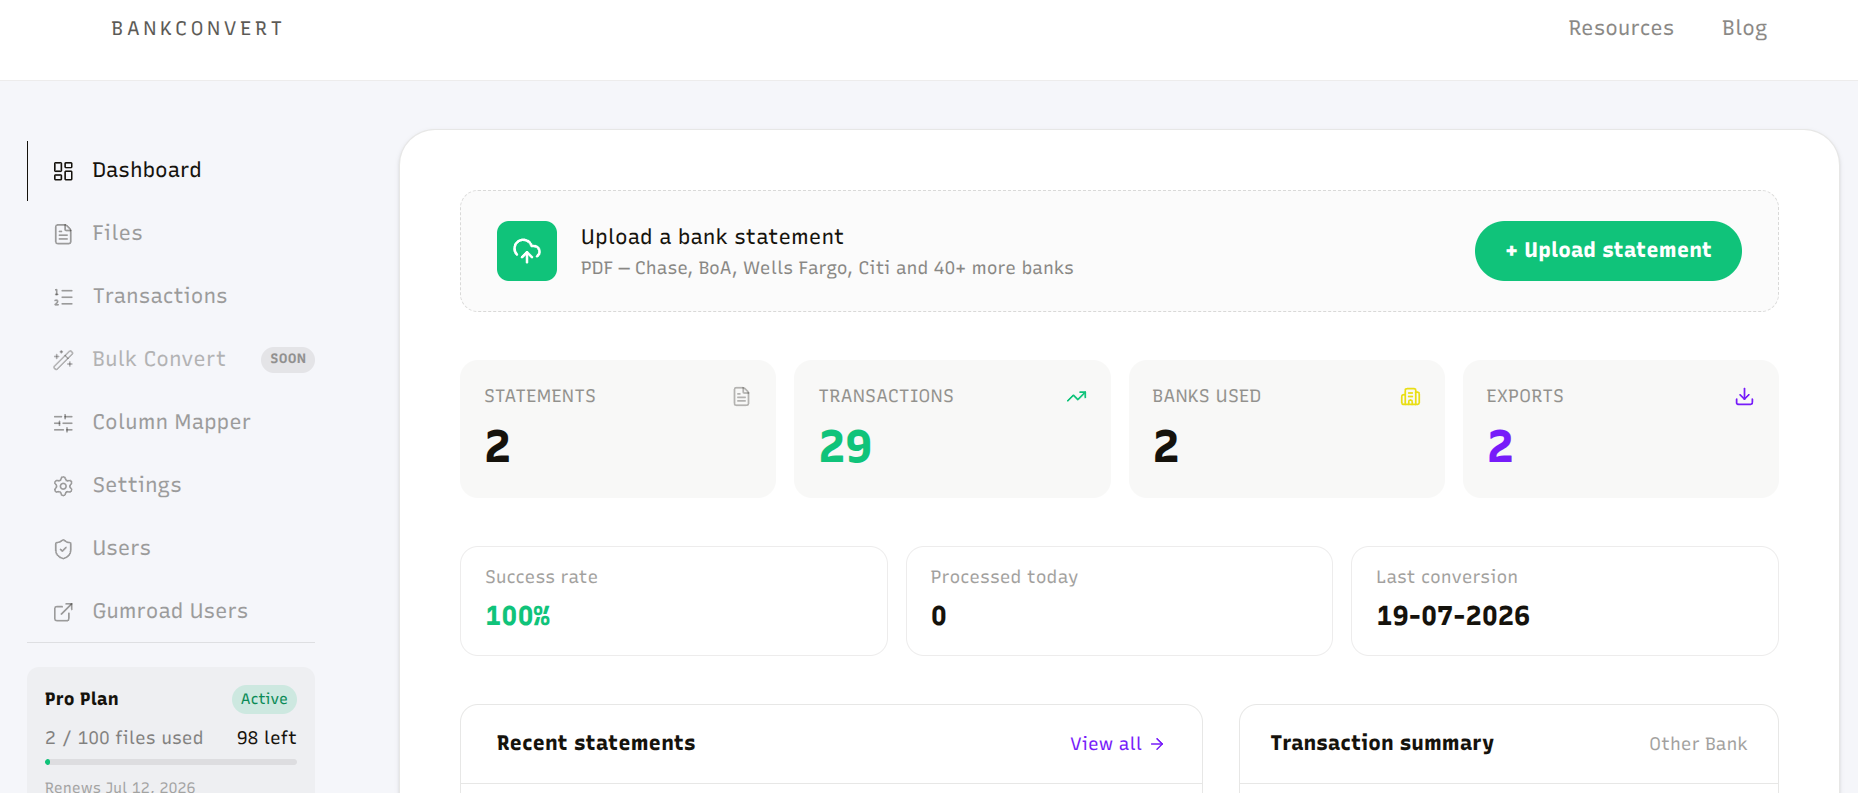1858x793 pixels.
Task: Click the Exports download icon
Action: pyautogui.click(x=1744, y=397)
